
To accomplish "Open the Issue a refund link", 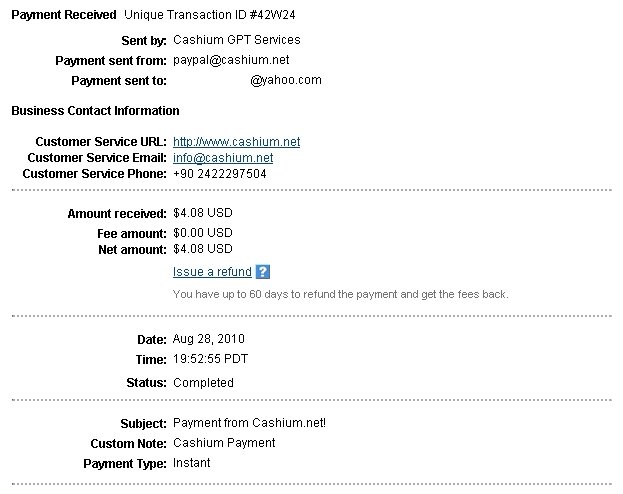I will point(212,272).
